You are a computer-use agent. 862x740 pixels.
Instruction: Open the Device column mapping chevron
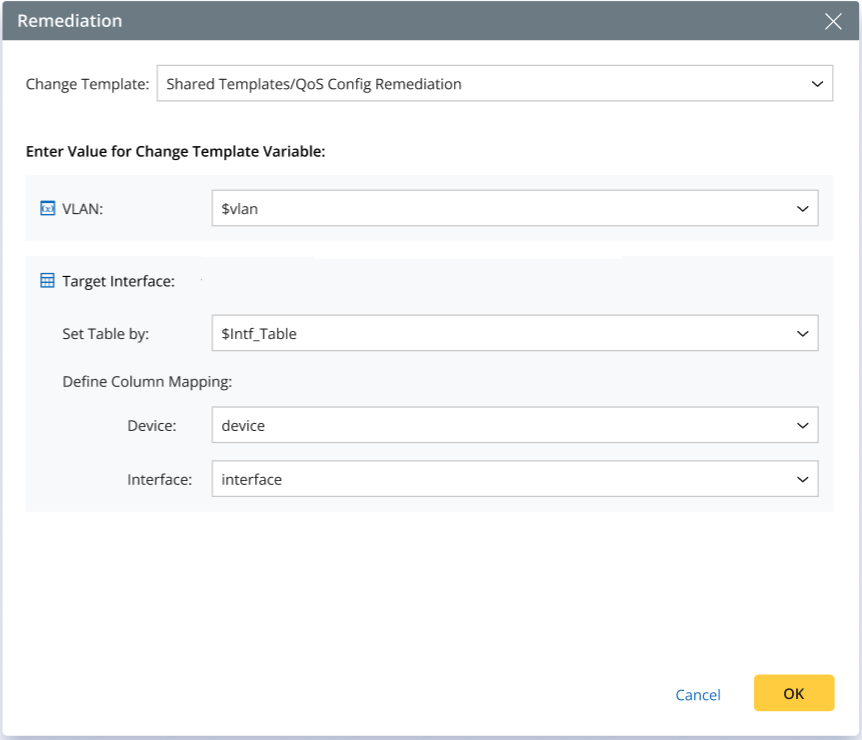[802, 425]
